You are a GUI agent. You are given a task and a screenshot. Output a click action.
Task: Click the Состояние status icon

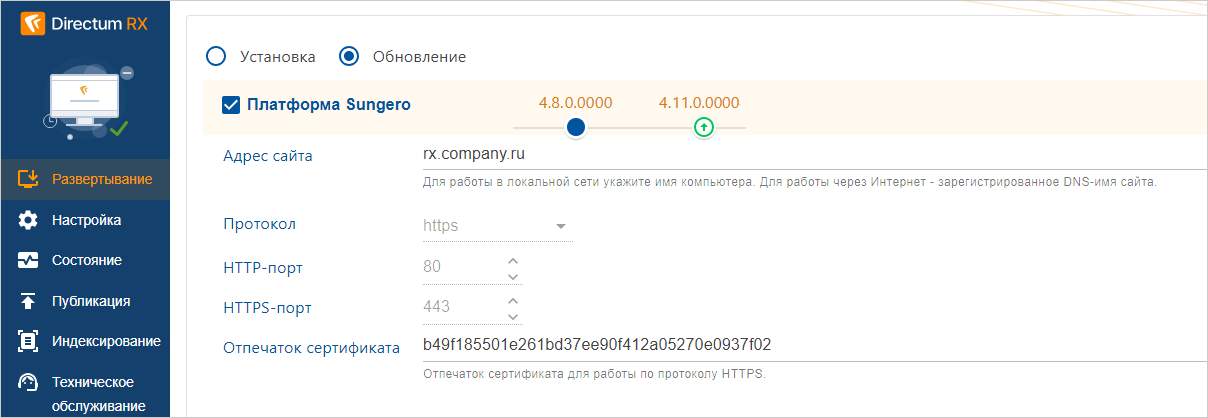coord(29,260)
